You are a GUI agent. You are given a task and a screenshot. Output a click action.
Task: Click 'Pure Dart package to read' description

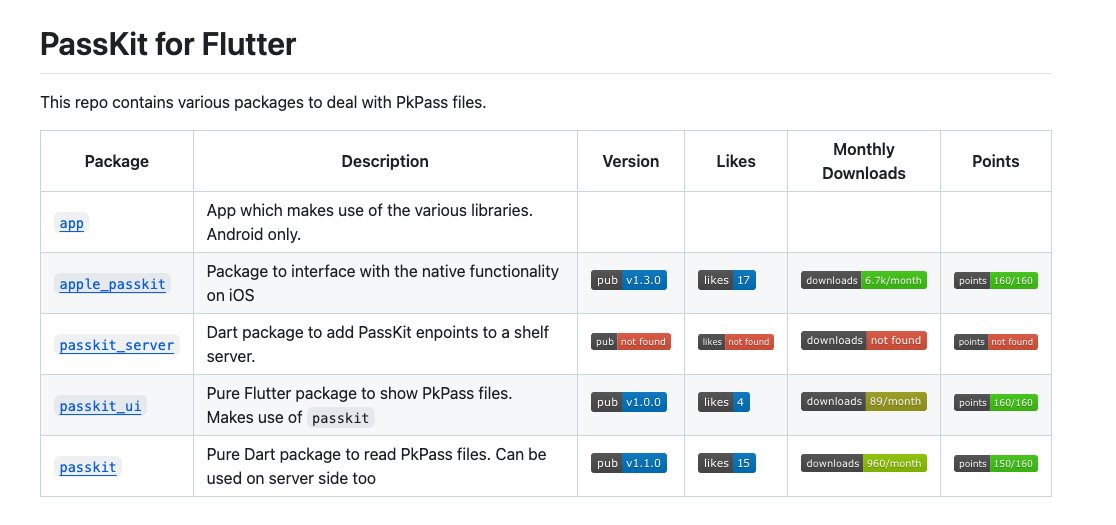click(x=377, y=466)
